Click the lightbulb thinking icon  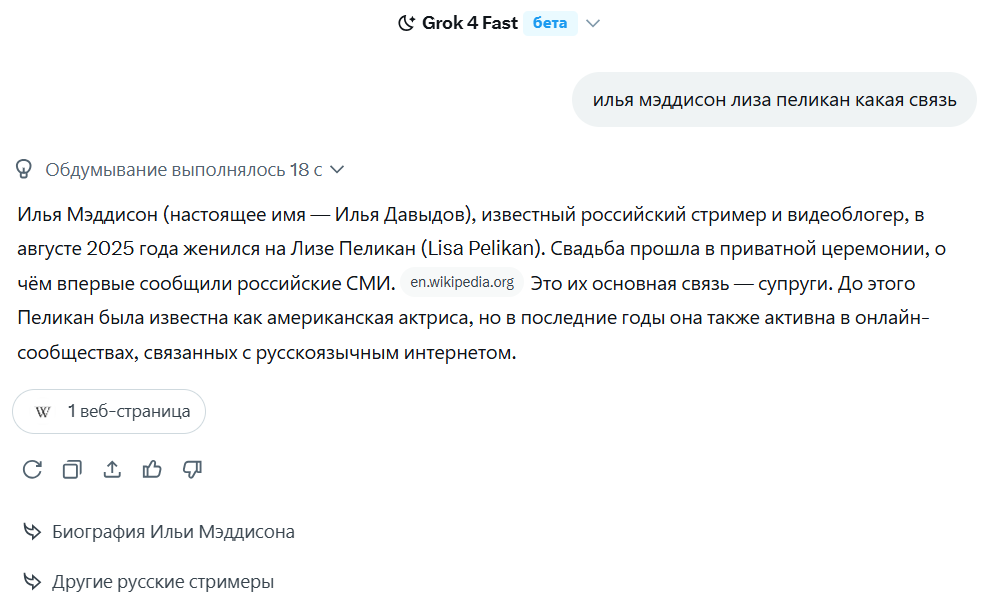coord(25,169)
